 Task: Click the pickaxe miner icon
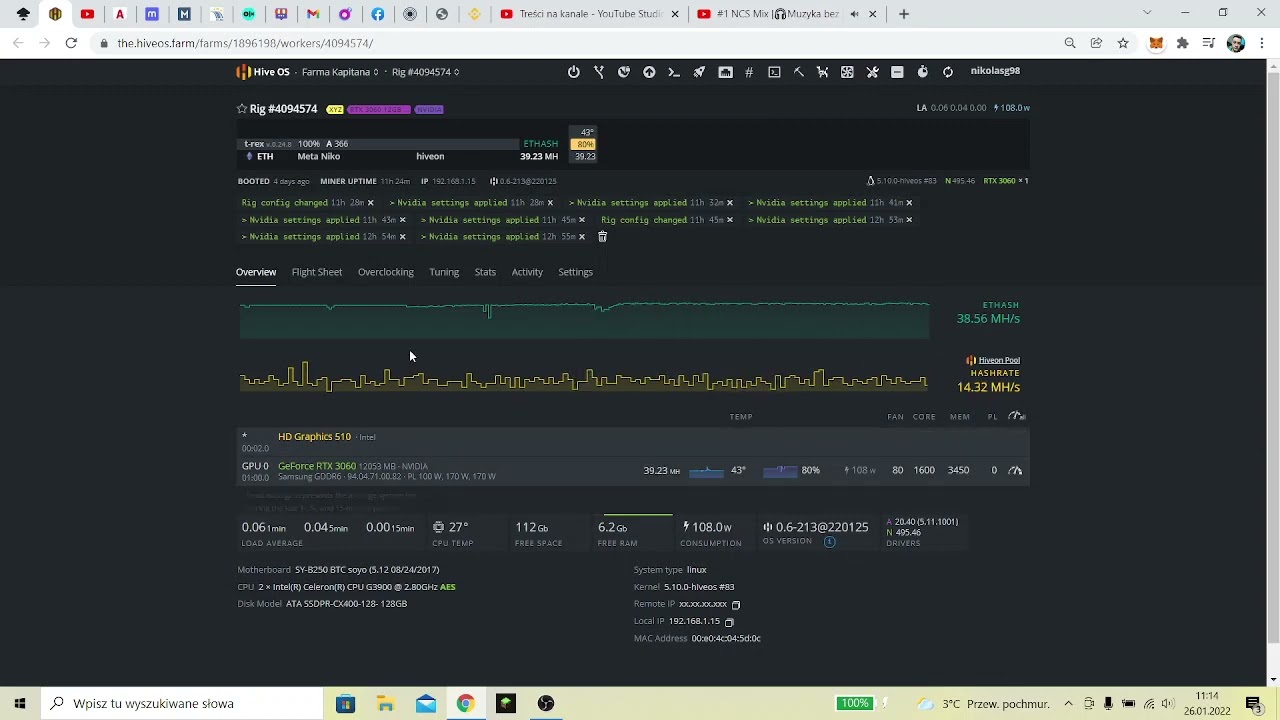799,72
